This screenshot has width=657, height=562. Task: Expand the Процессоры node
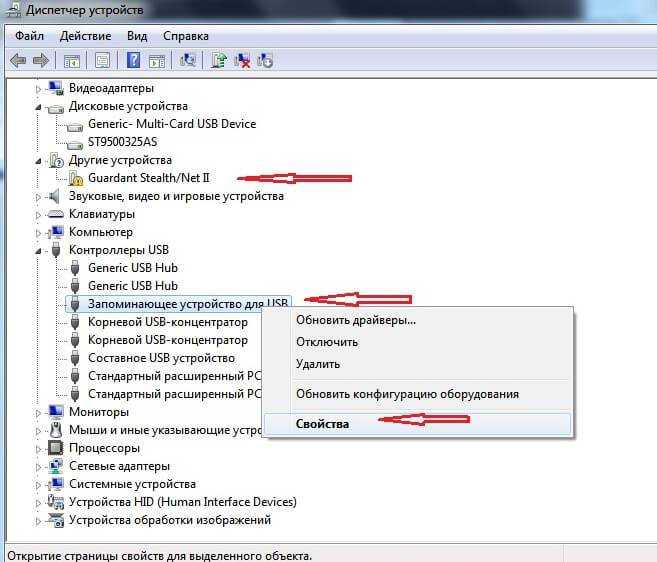tap(38, 449)
